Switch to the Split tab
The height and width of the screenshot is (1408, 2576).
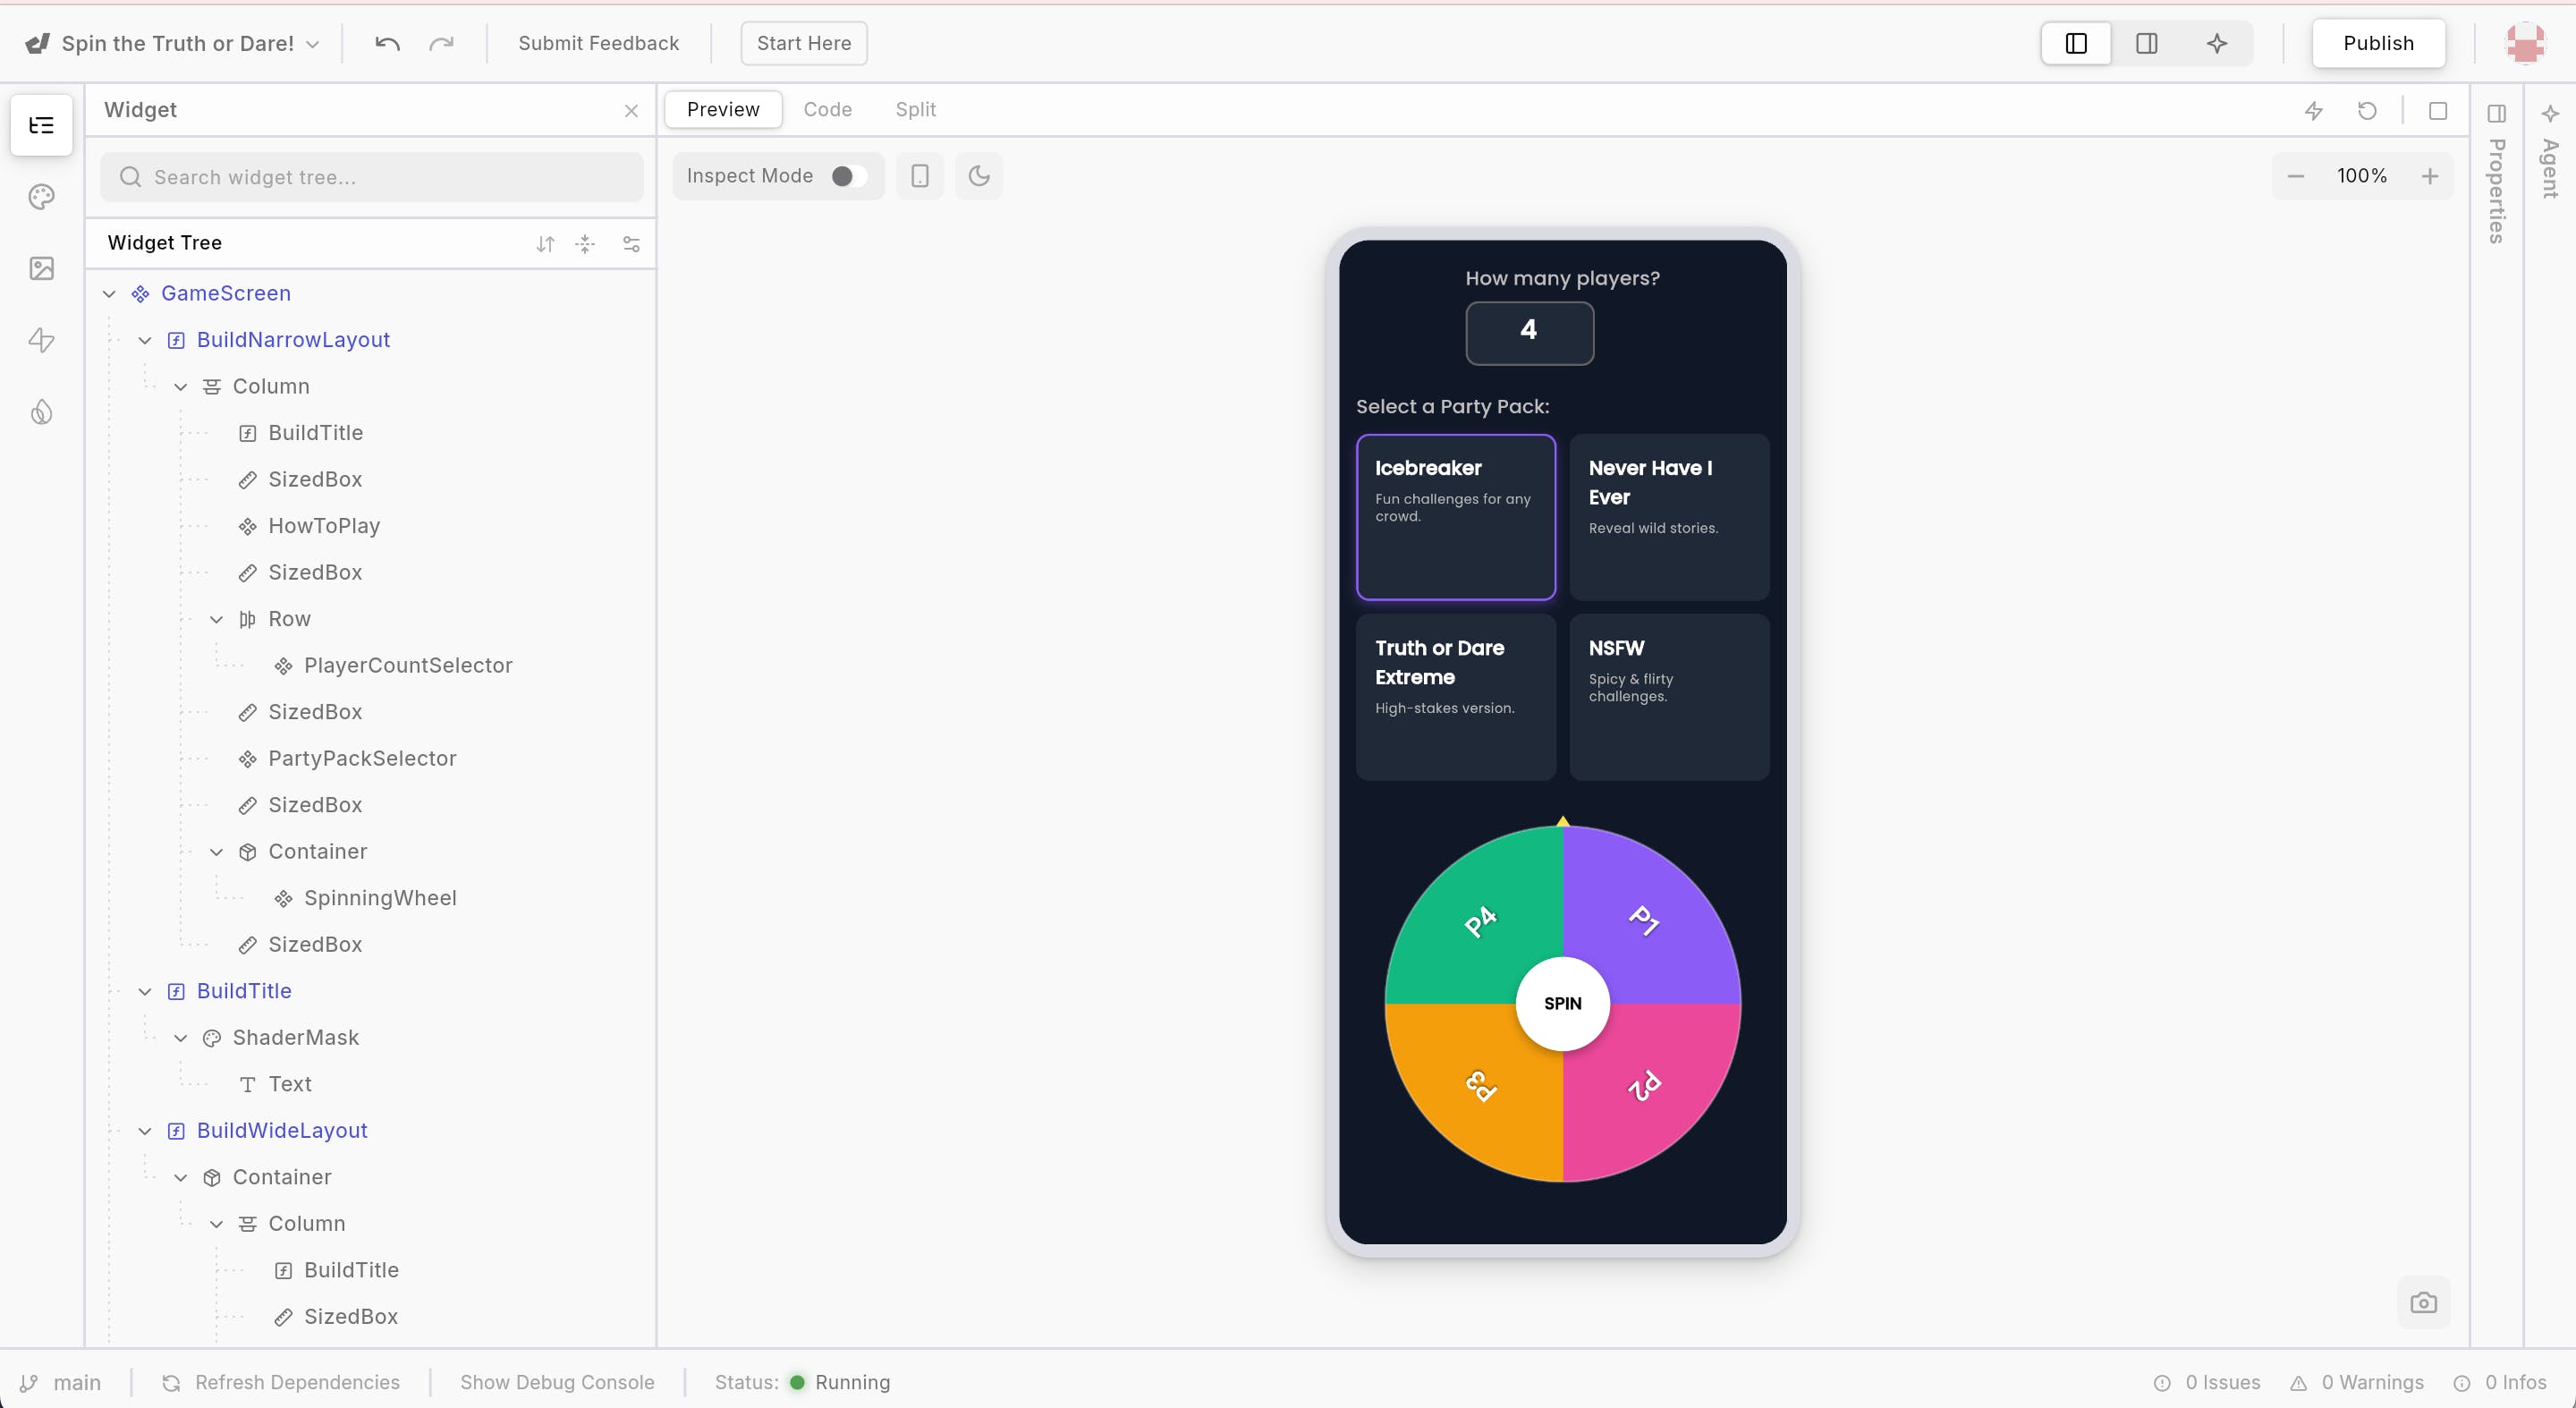915,109
